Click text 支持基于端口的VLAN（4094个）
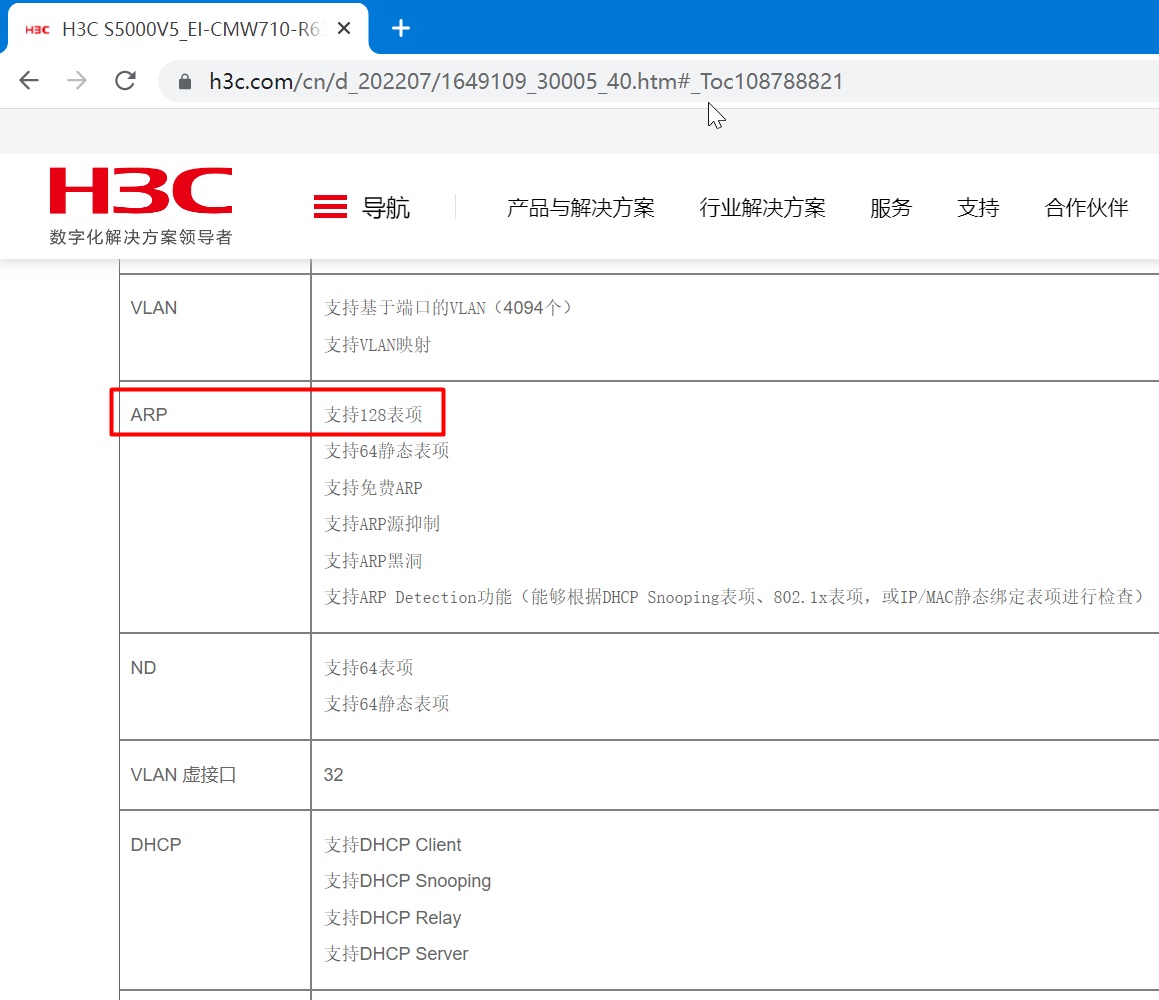The height and width of the screenshot is (1000, 1159). click(x=448, y=307)
